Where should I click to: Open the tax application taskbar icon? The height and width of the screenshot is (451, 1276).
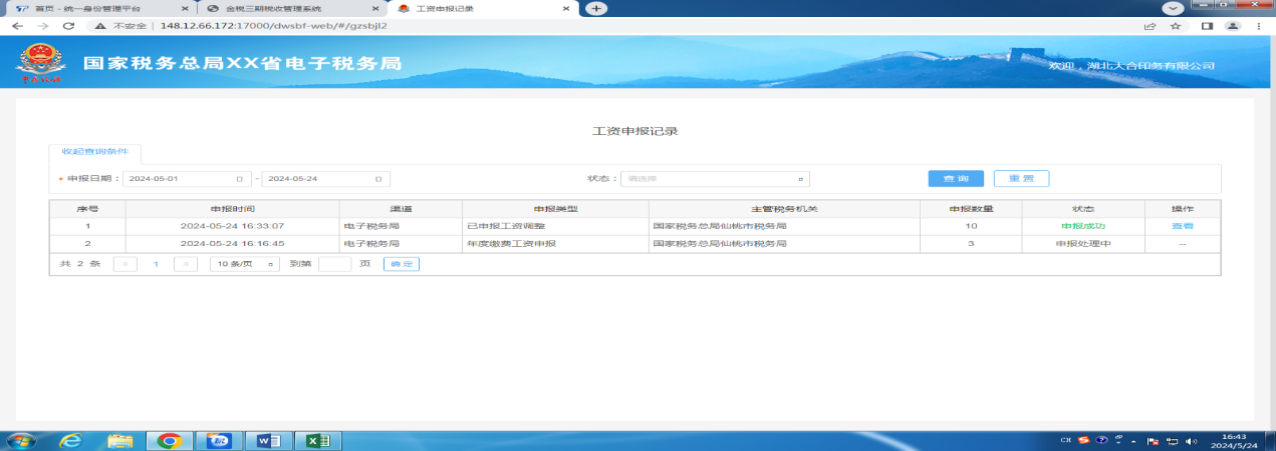(219, 440)
